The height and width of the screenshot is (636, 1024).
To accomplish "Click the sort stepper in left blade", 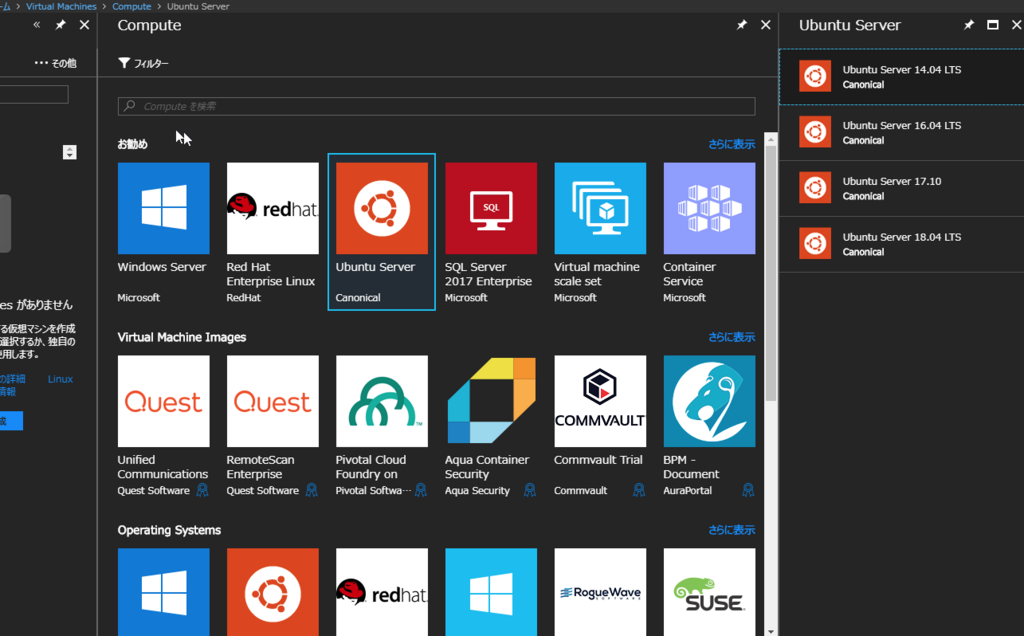I will tap(69, 152).
